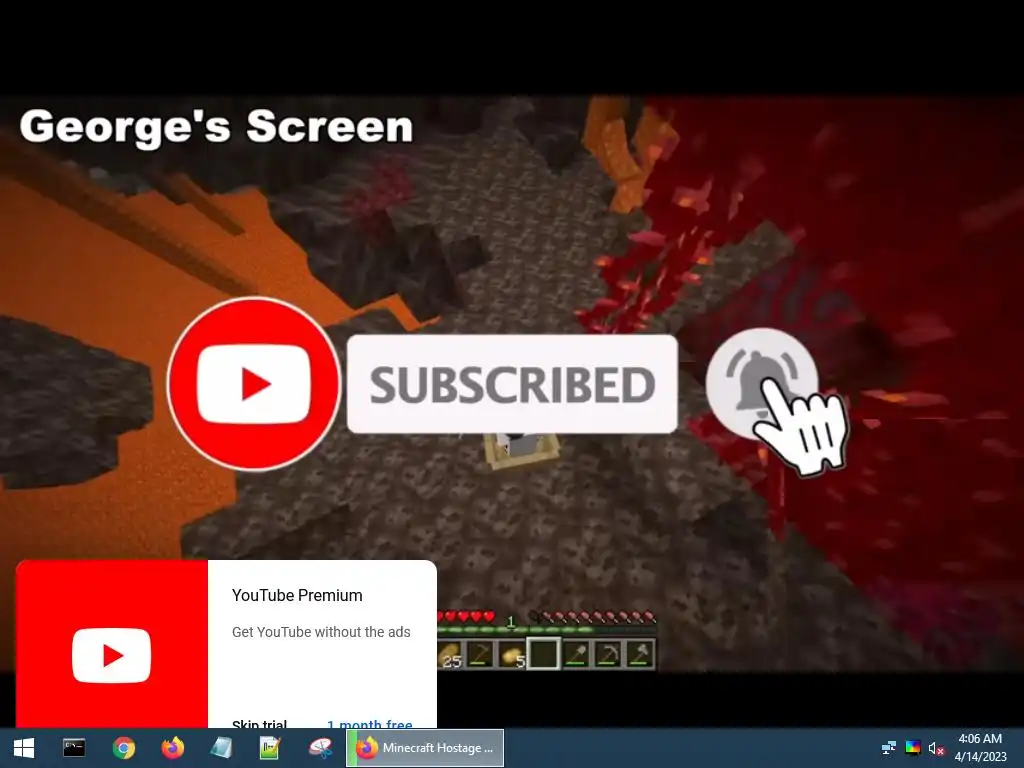Image resolution: width=1024 pixels, height=768 pixels.
Task: Open the clock showing 4:06 AM
Action: (x=980, y=748)
